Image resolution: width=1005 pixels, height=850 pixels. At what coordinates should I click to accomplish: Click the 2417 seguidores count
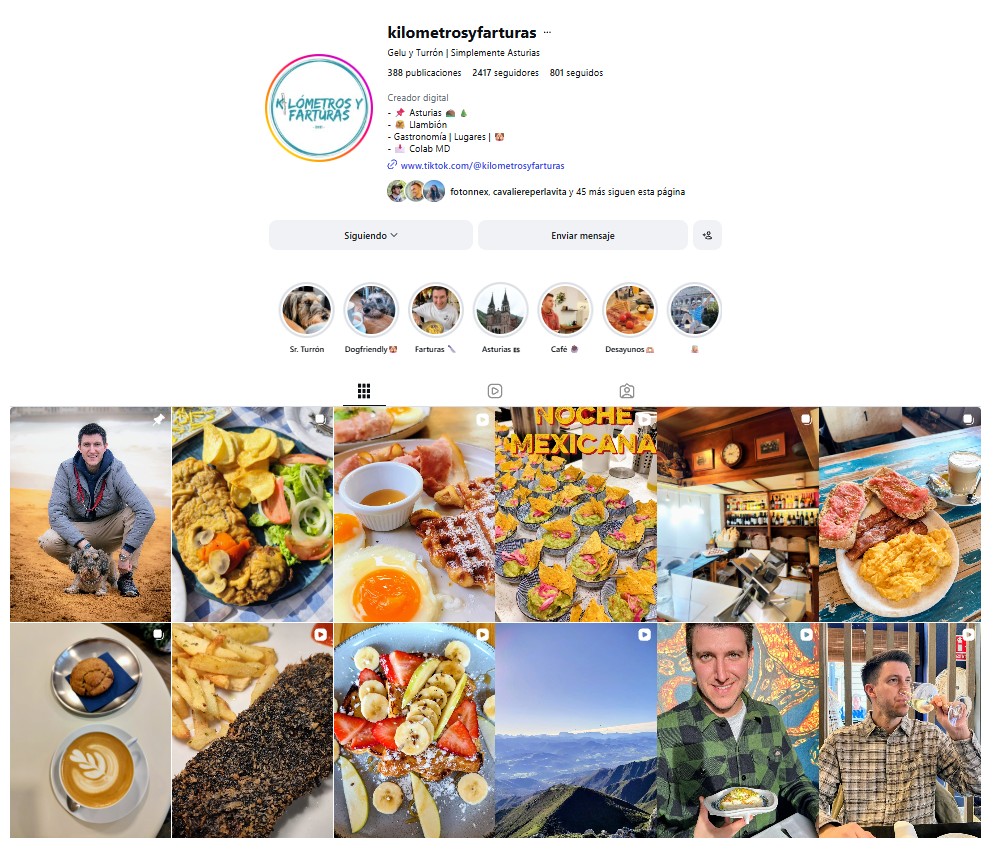[505, 72]
